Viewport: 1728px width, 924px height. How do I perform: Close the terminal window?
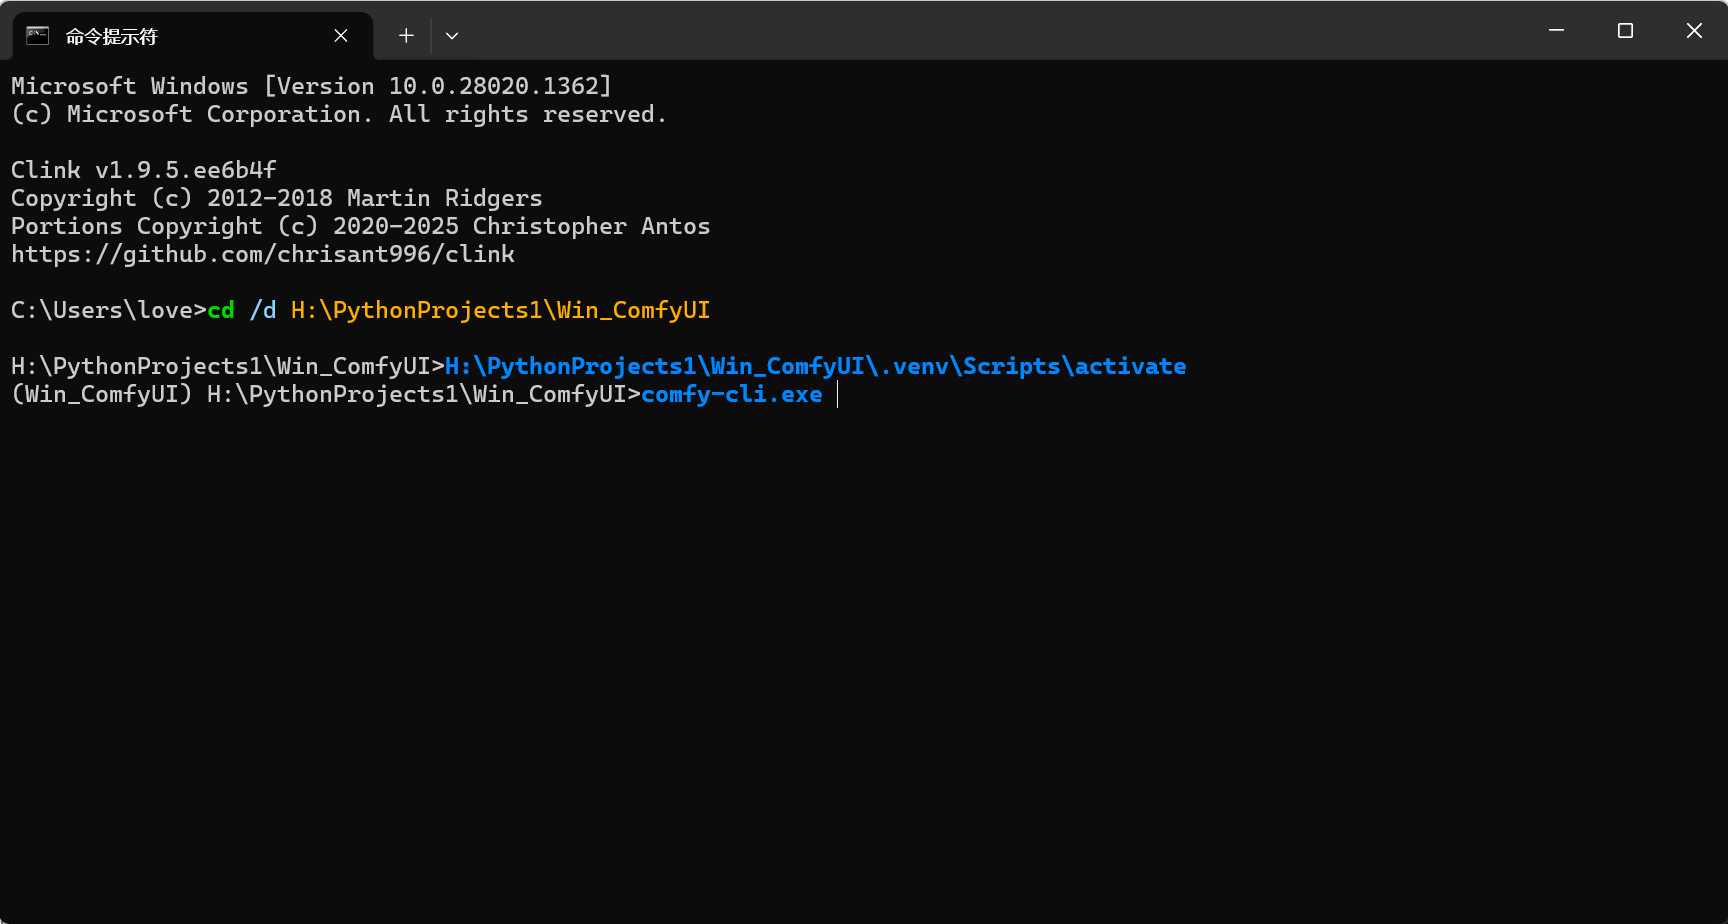[1694, 30]
